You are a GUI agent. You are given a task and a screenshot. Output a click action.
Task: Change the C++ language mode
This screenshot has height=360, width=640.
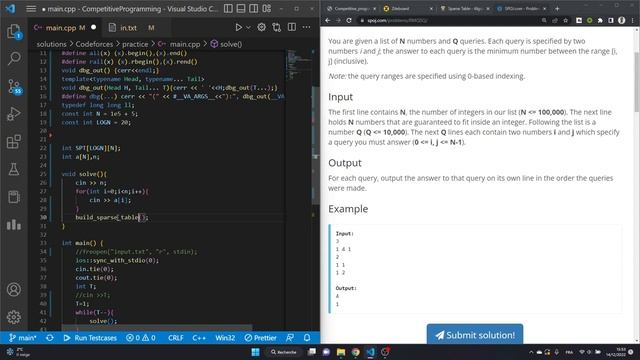click(199, 338)
